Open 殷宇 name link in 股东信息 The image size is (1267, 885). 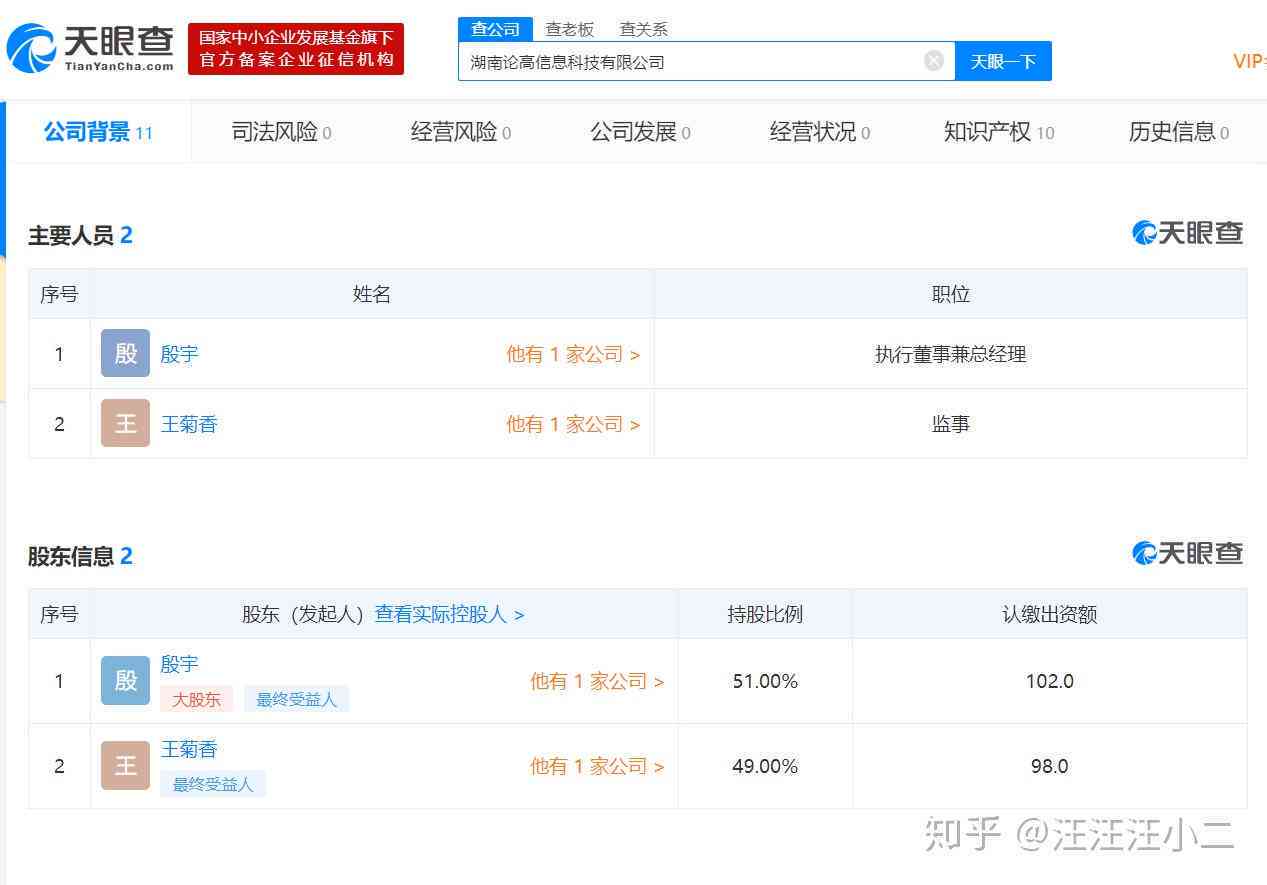[x=180, y=664]
